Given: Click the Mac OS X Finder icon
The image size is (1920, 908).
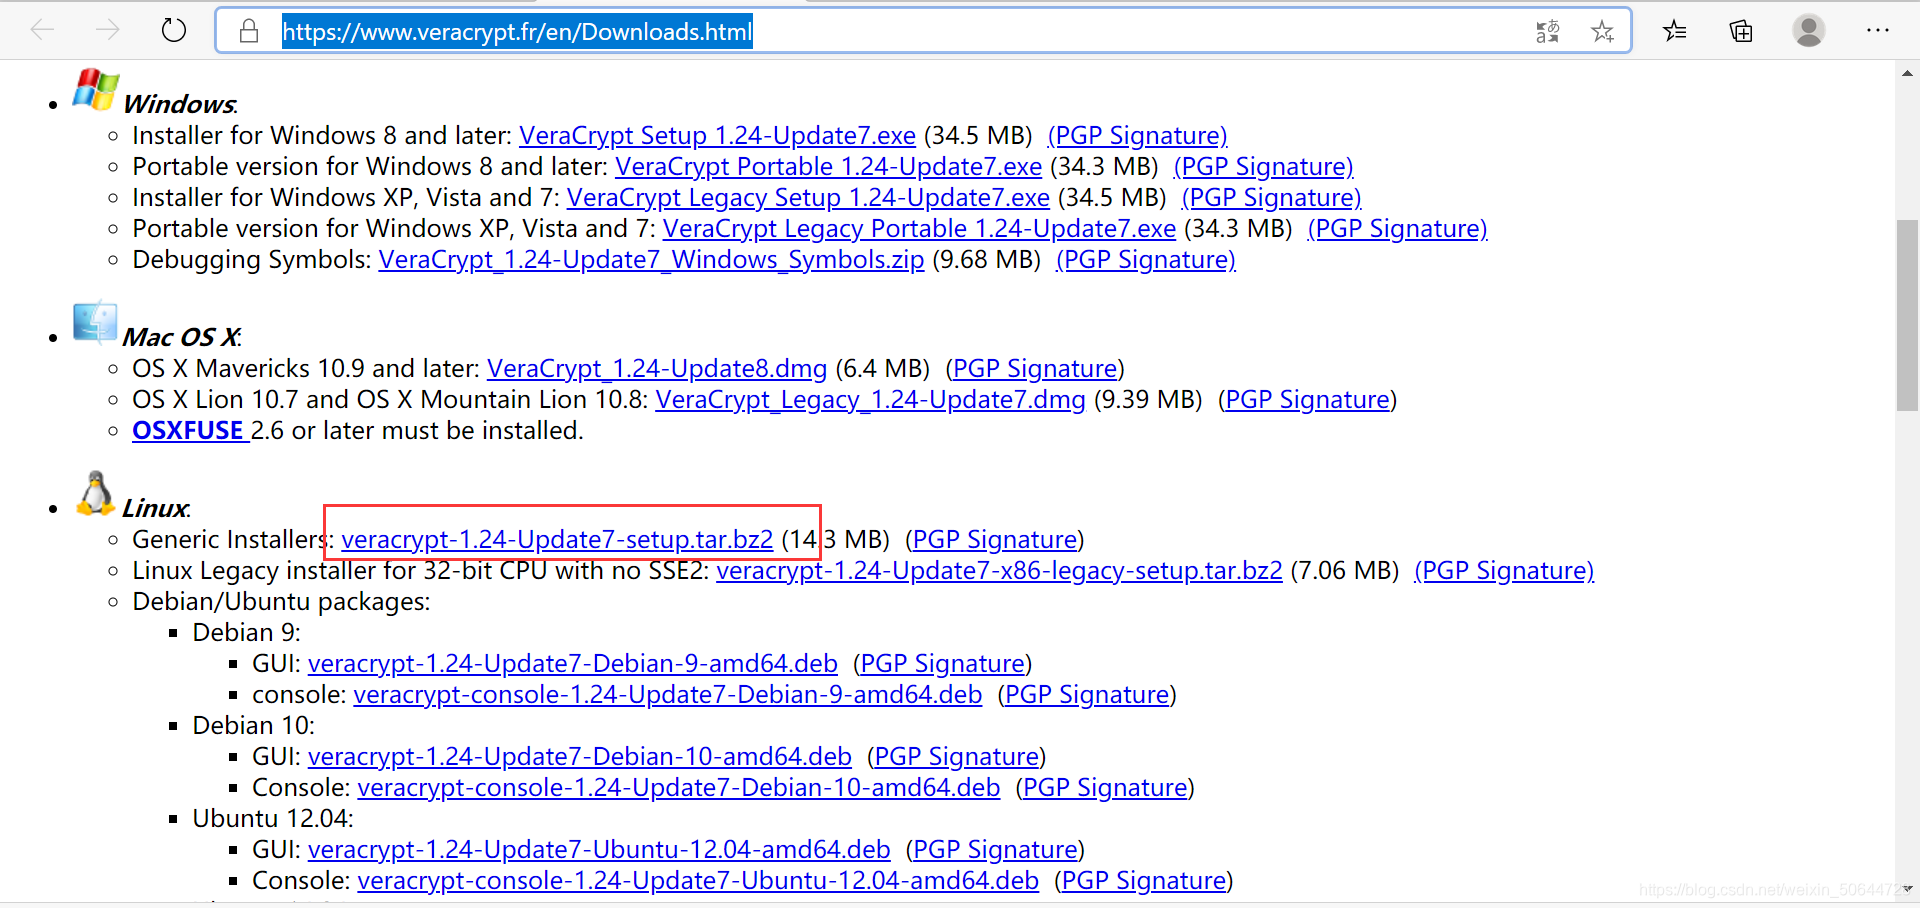Looking at the screenshot, I should point(95,322).
